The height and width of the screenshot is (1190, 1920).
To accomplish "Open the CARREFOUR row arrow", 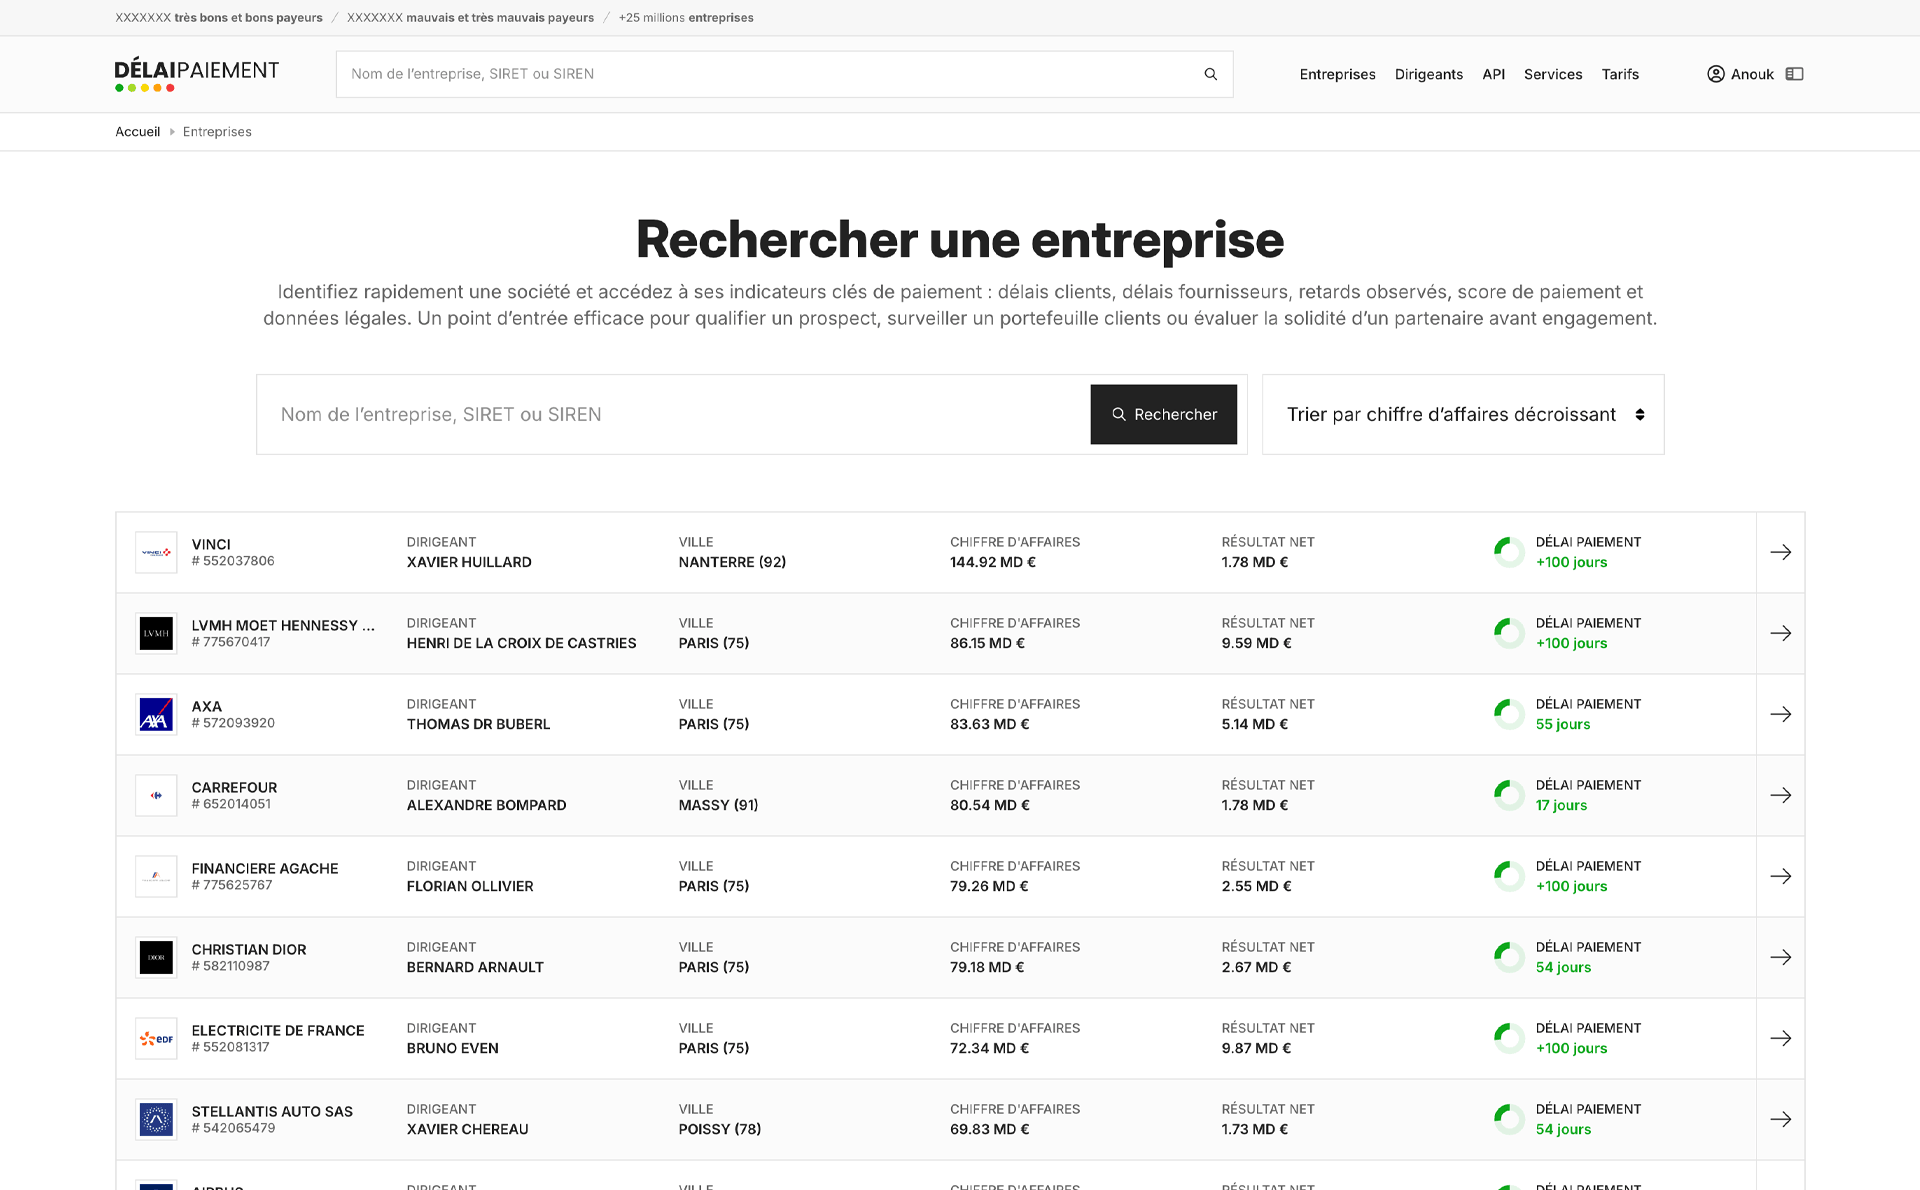I will click(1780, 795).
